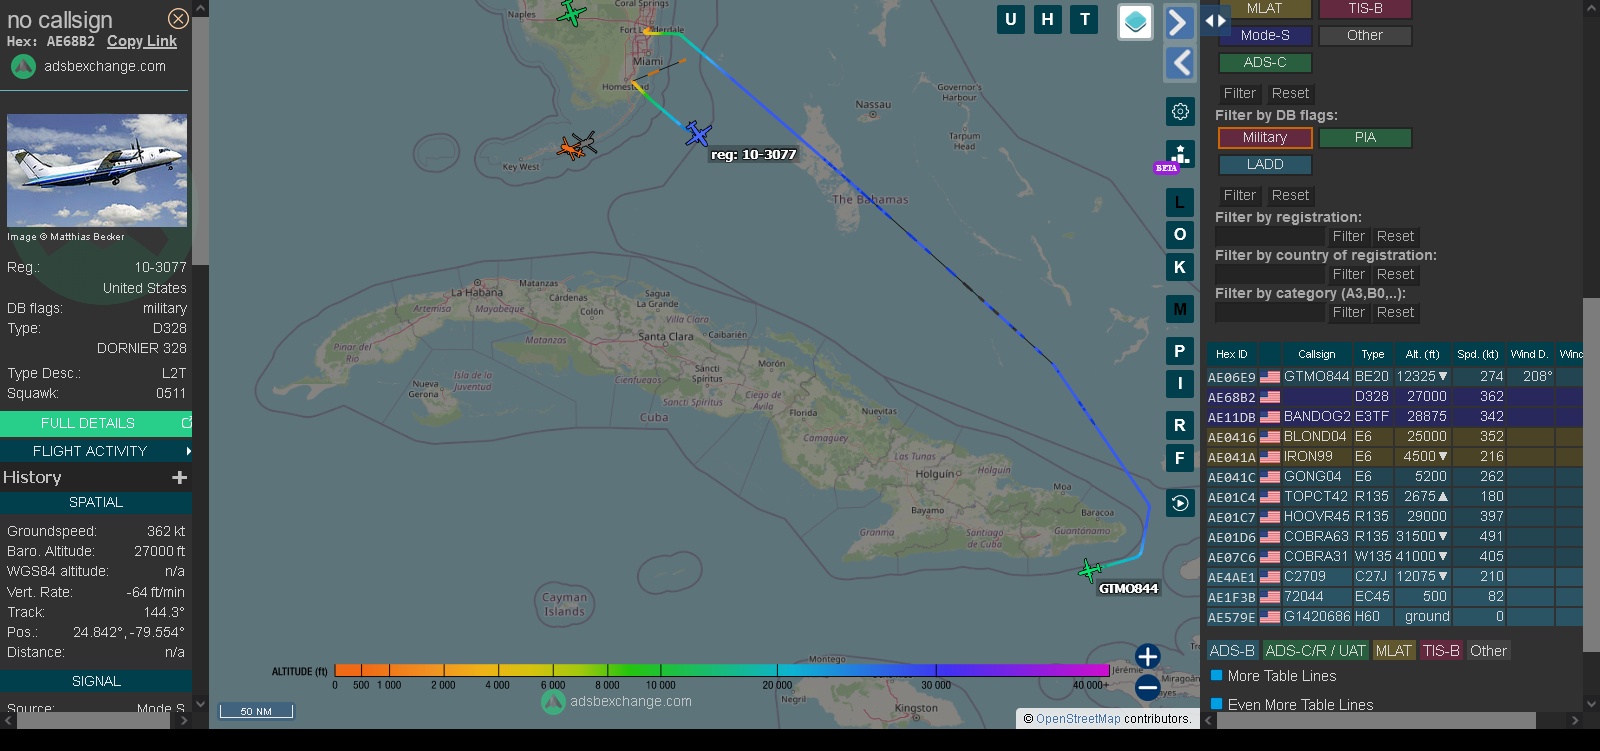This screenshot has width=1600, height=751.
Task: Zoom out the map with minus
Action: [x=1148, y=687]
